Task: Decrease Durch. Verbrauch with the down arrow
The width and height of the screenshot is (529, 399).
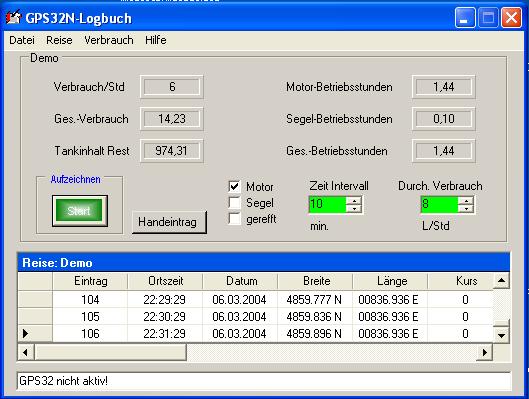Action: click(x=466, y=209)
